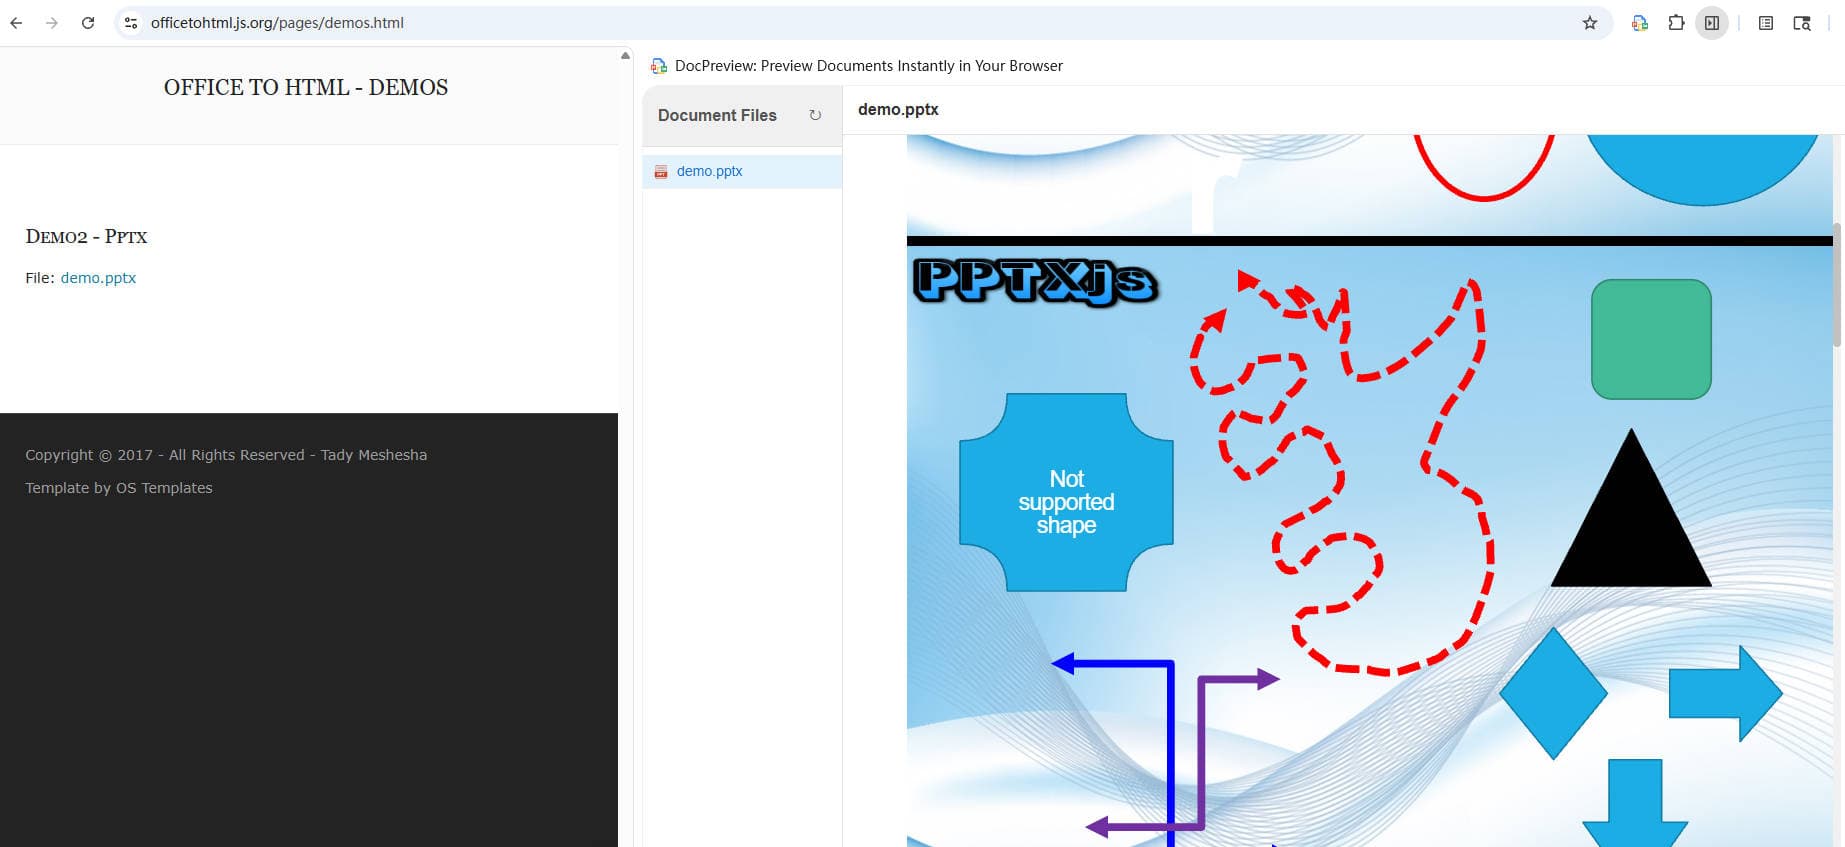Click the copyright Tady Meshesha footer text
The width and height of the screenshot is (1845, 847).
coord(226,455)
